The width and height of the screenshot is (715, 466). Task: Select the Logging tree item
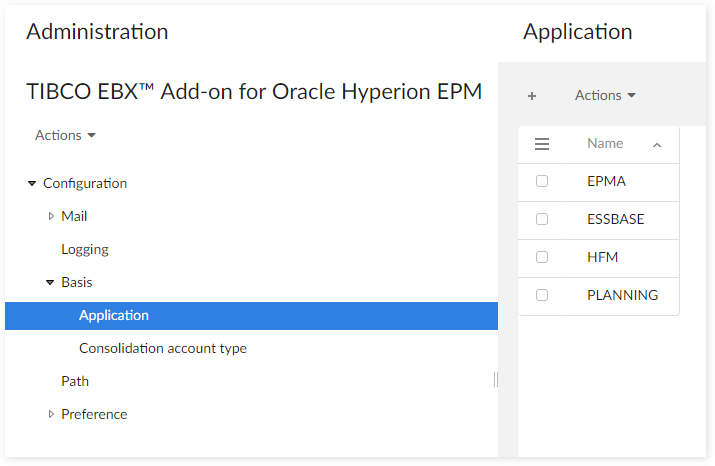[x=85, y=249]
